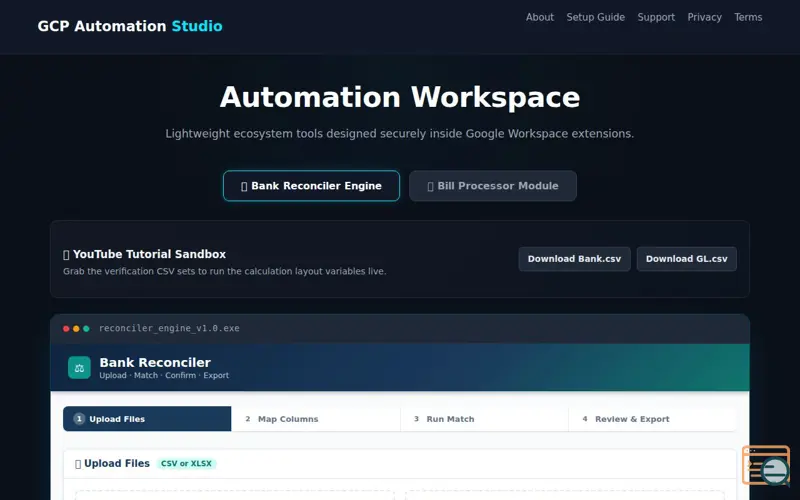Viewport: 800px width, 500px height.
Task: Click the red window dot
Action: click(x=66, y=329)
